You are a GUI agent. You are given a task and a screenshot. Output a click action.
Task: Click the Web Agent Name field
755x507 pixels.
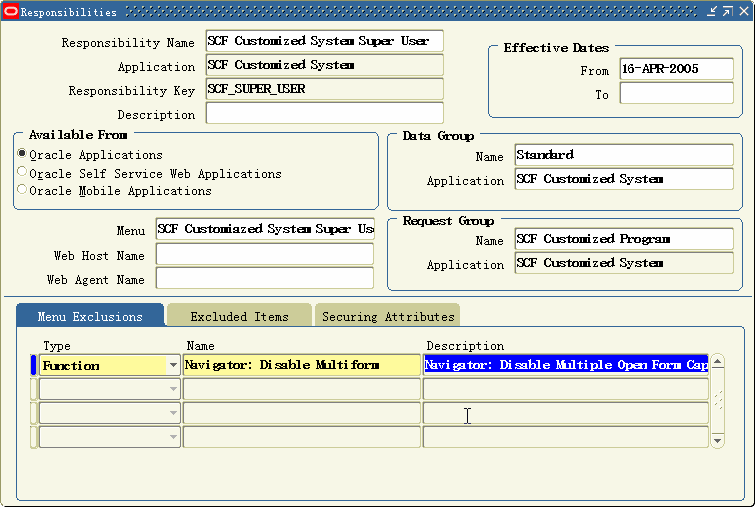click(x=265, y=278)
